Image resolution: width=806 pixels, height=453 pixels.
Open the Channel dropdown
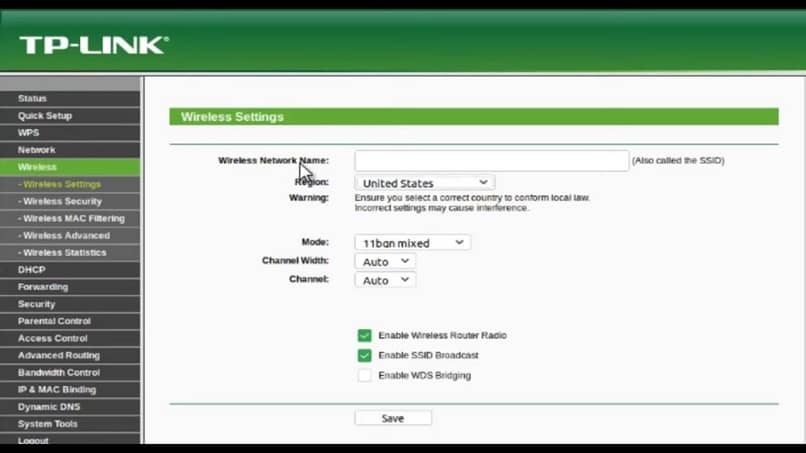coord(385,280)
